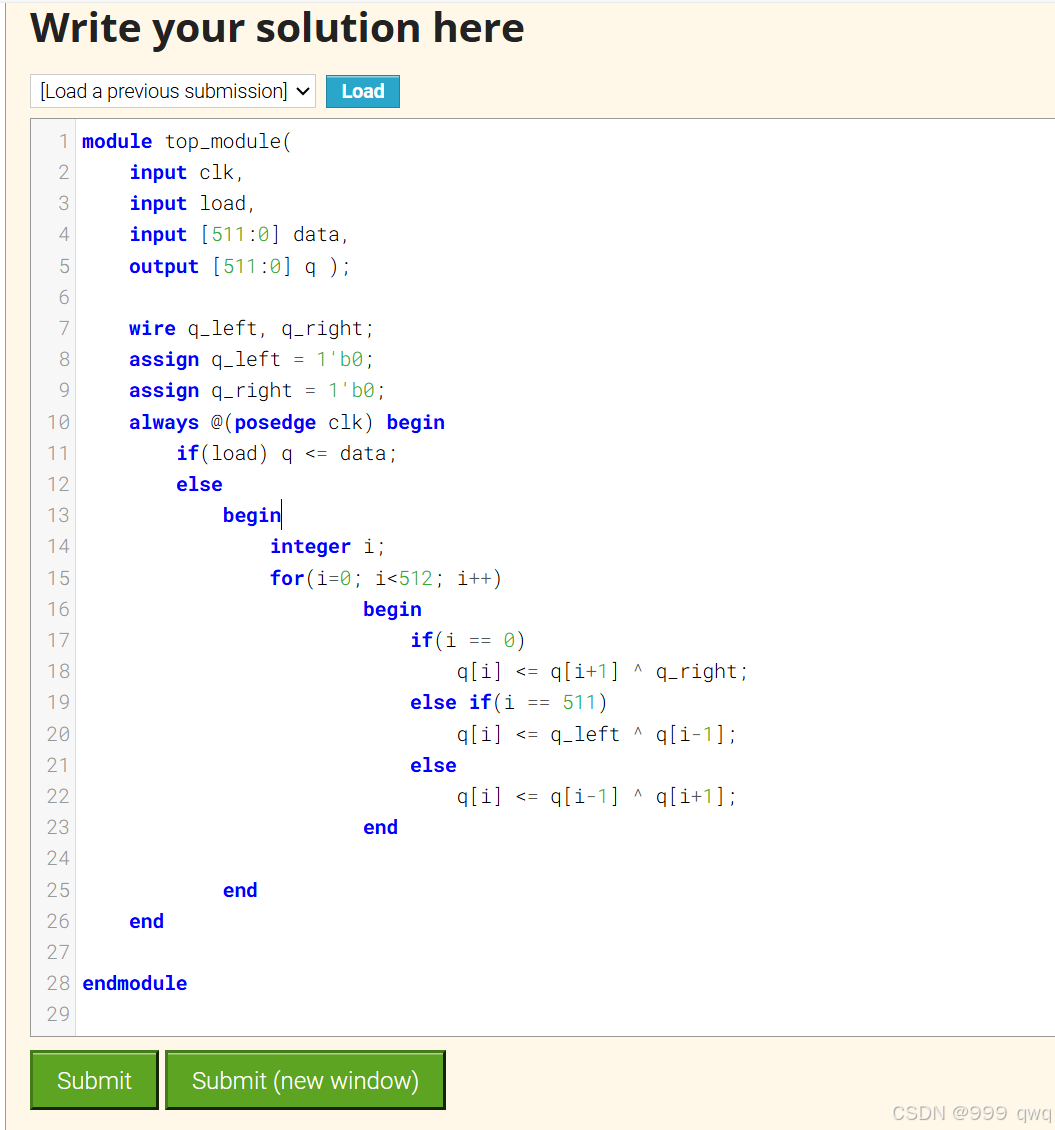The height and width of the screenshot is (1130, 1055).
Task: Click the always @(posedge clk) line
Action: [286, 422]
